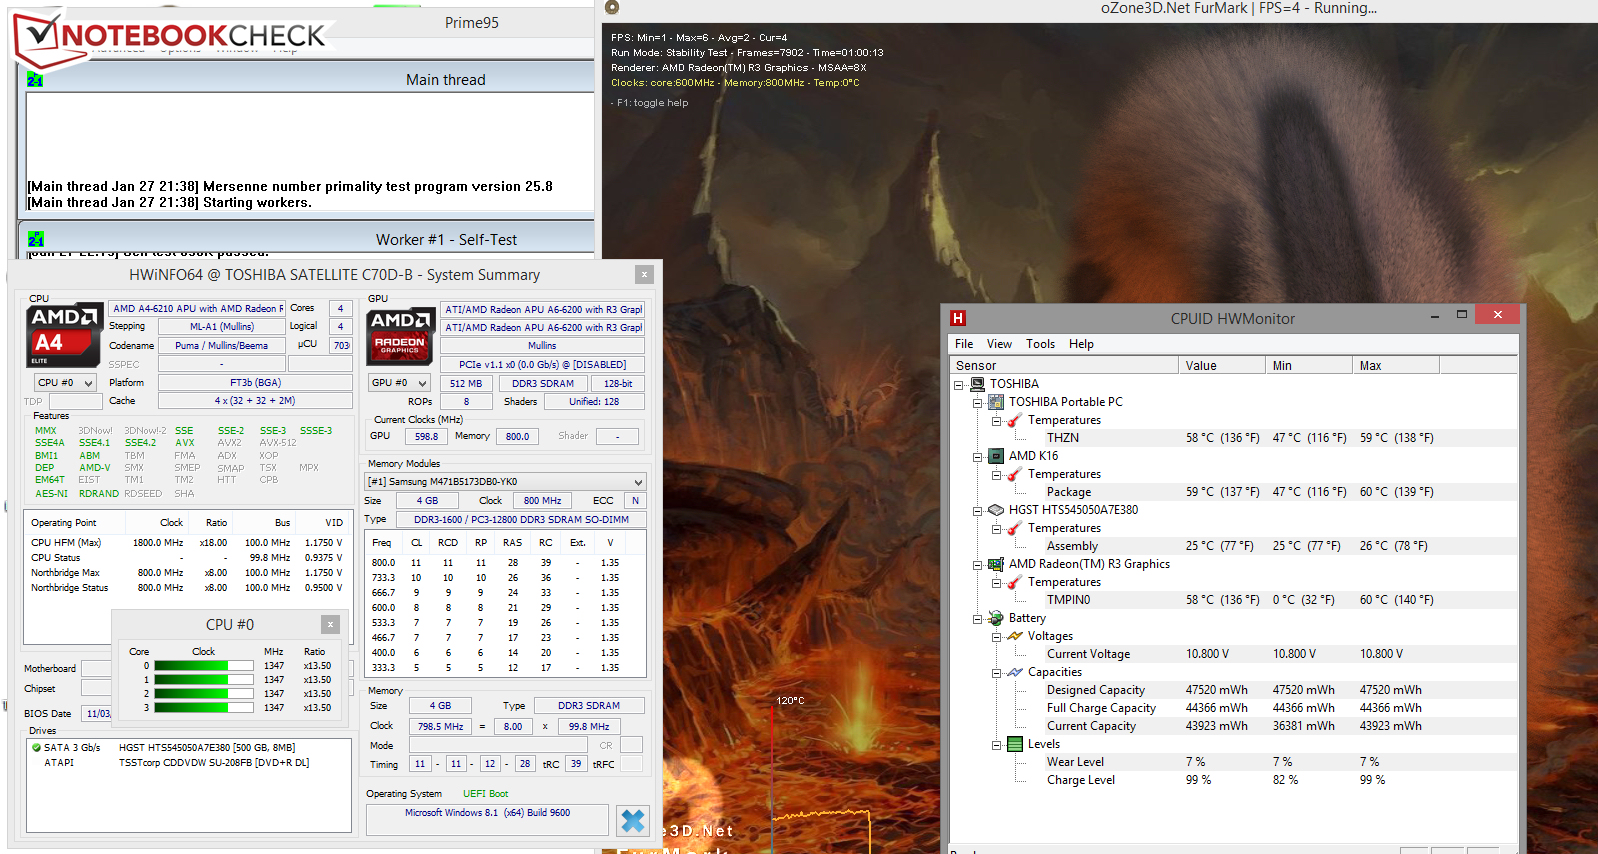Click the HWMonitor red H app icon
Viewport: 1598px width, 854px height.
(958, 318)
